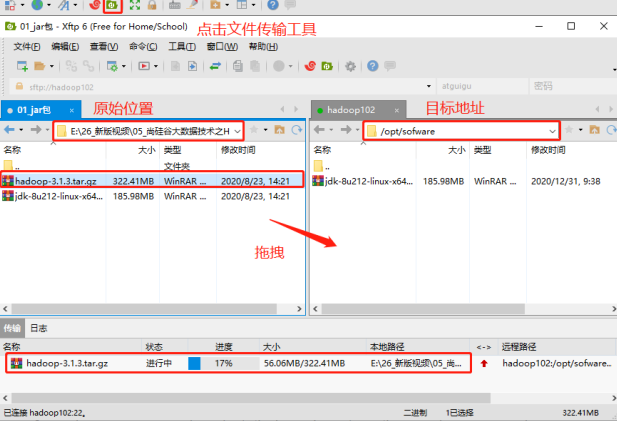Viewport: 617px width, 421px height.
Task: Switch to the 日志 log tab
Action: [x=39, y=328]
